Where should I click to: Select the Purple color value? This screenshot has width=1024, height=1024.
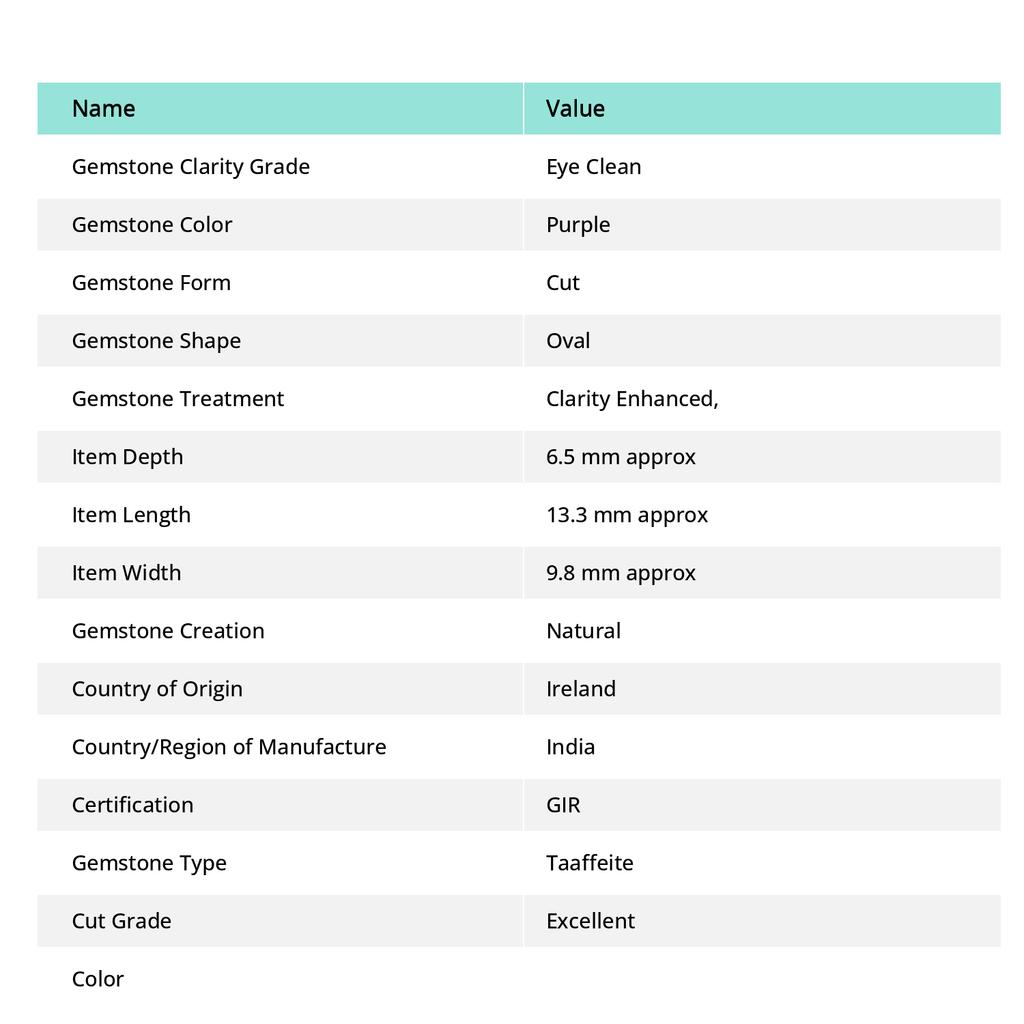click(x=578, y=224)
